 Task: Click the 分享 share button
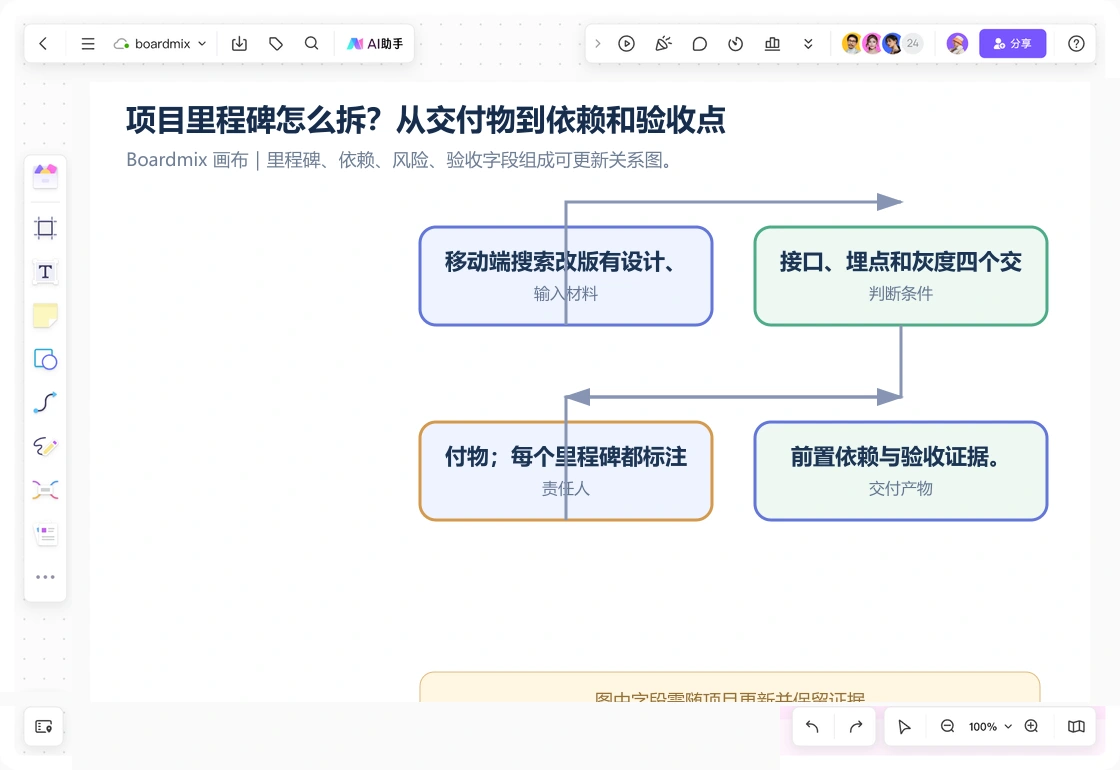pos(1012,44)
